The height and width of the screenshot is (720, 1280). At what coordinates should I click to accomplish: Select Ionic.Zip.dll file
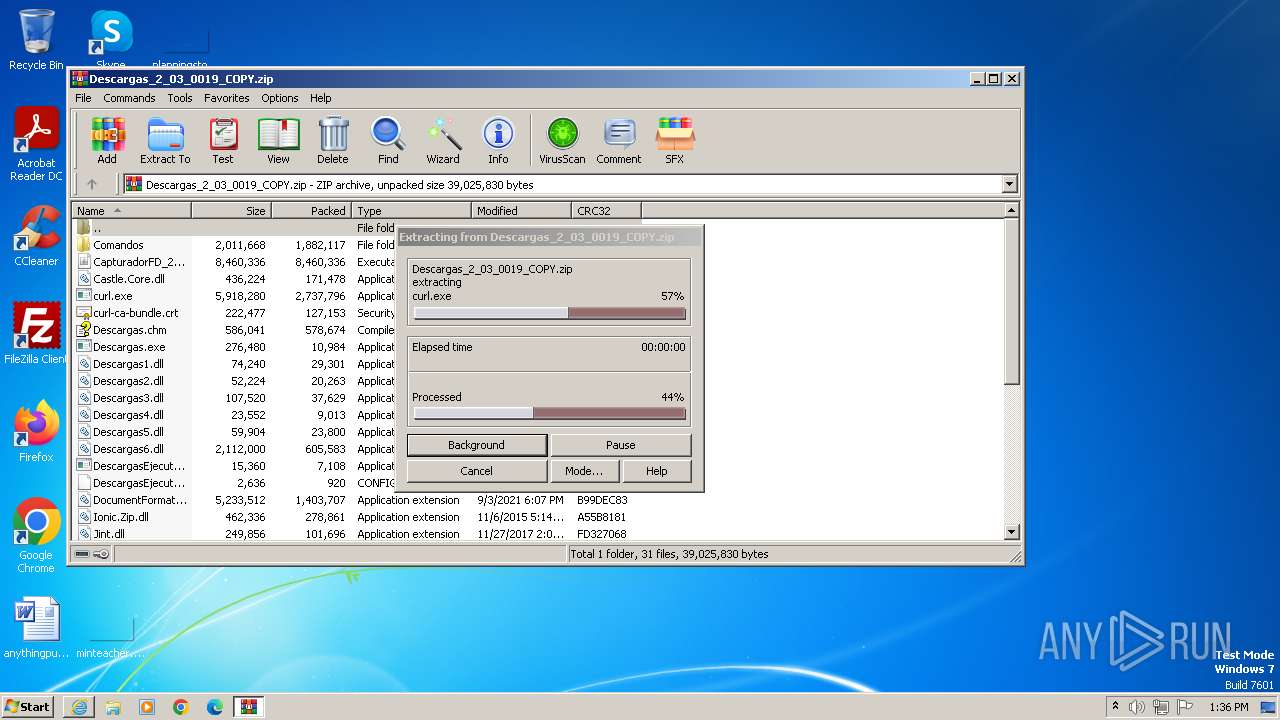(x=120, y=517)
